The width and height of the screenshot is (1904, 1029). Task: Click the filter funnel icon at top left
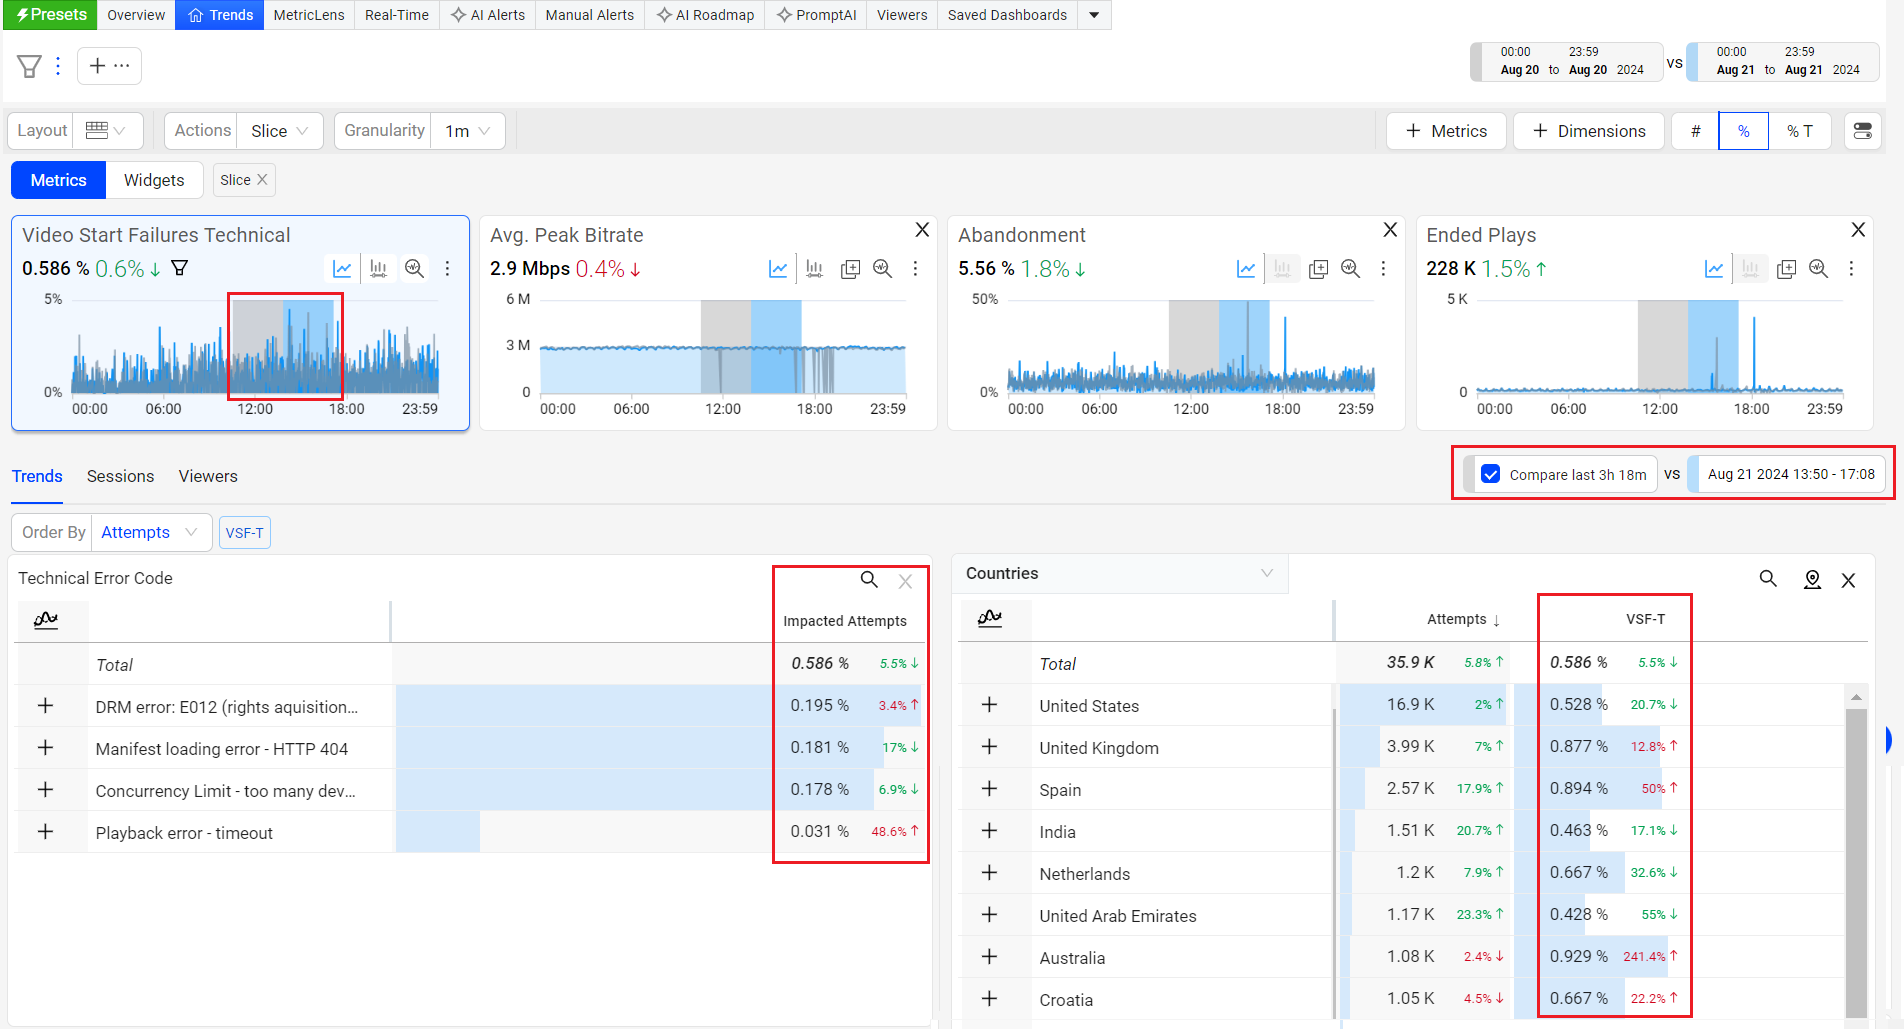pyautogui.click(x=29, y=66)
